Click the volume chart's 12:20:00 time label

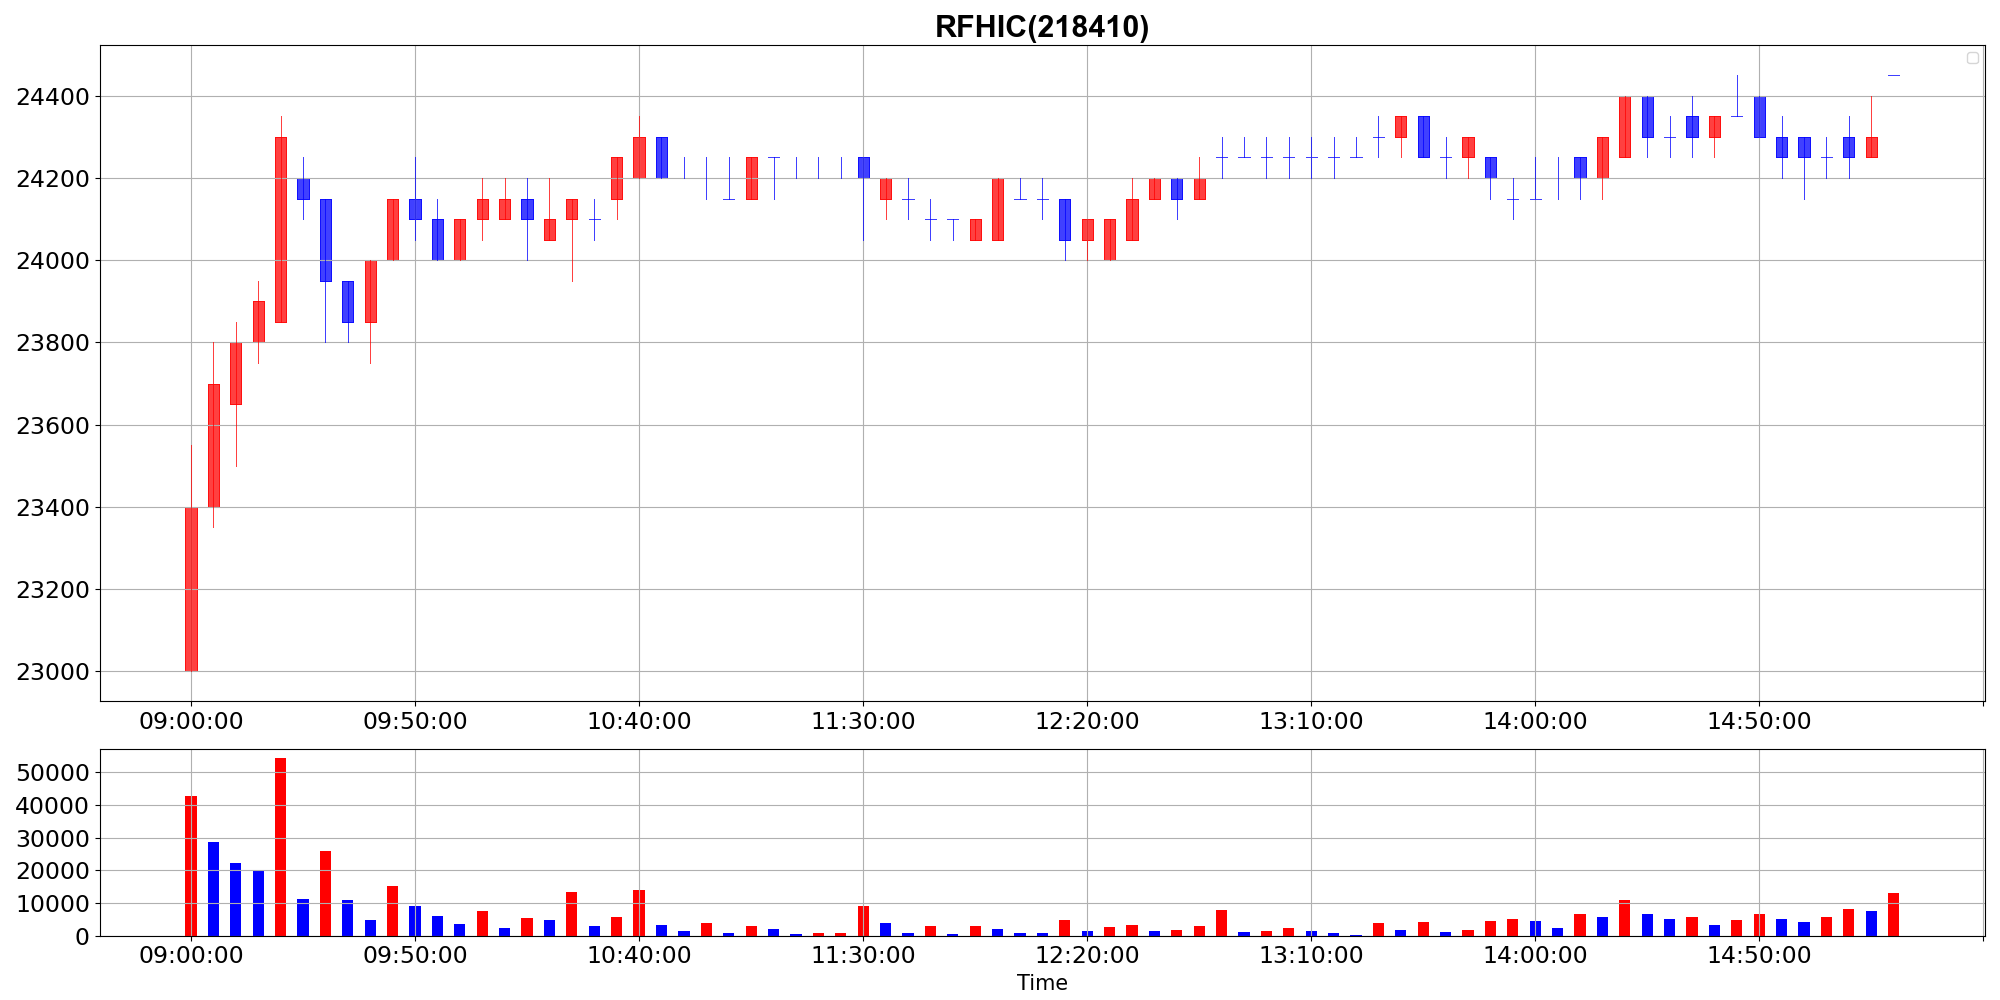(x=1087, y=956)
